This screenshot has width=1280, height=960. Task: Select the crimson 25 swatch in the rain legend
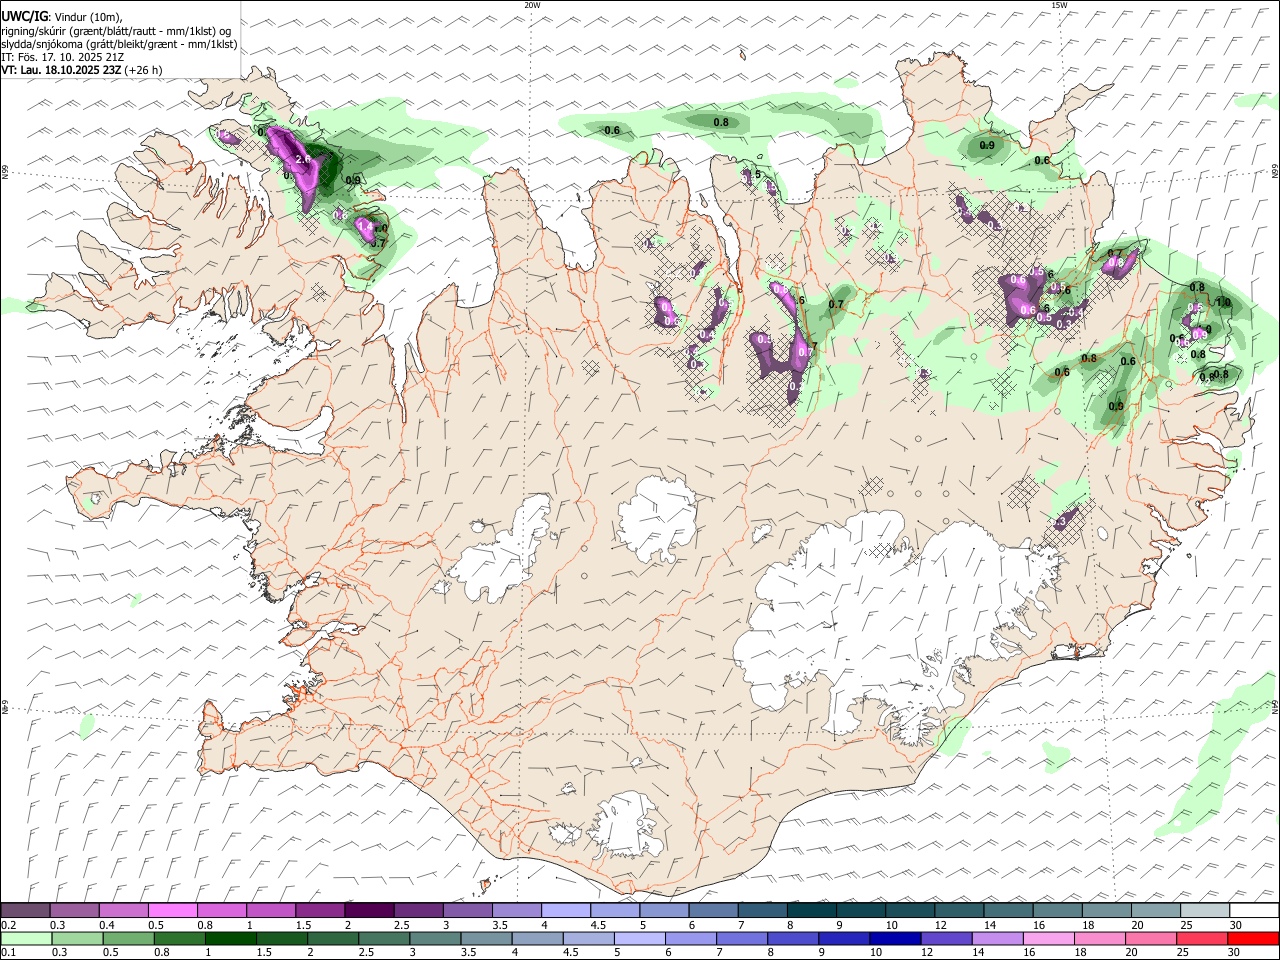pos(1202,938)
